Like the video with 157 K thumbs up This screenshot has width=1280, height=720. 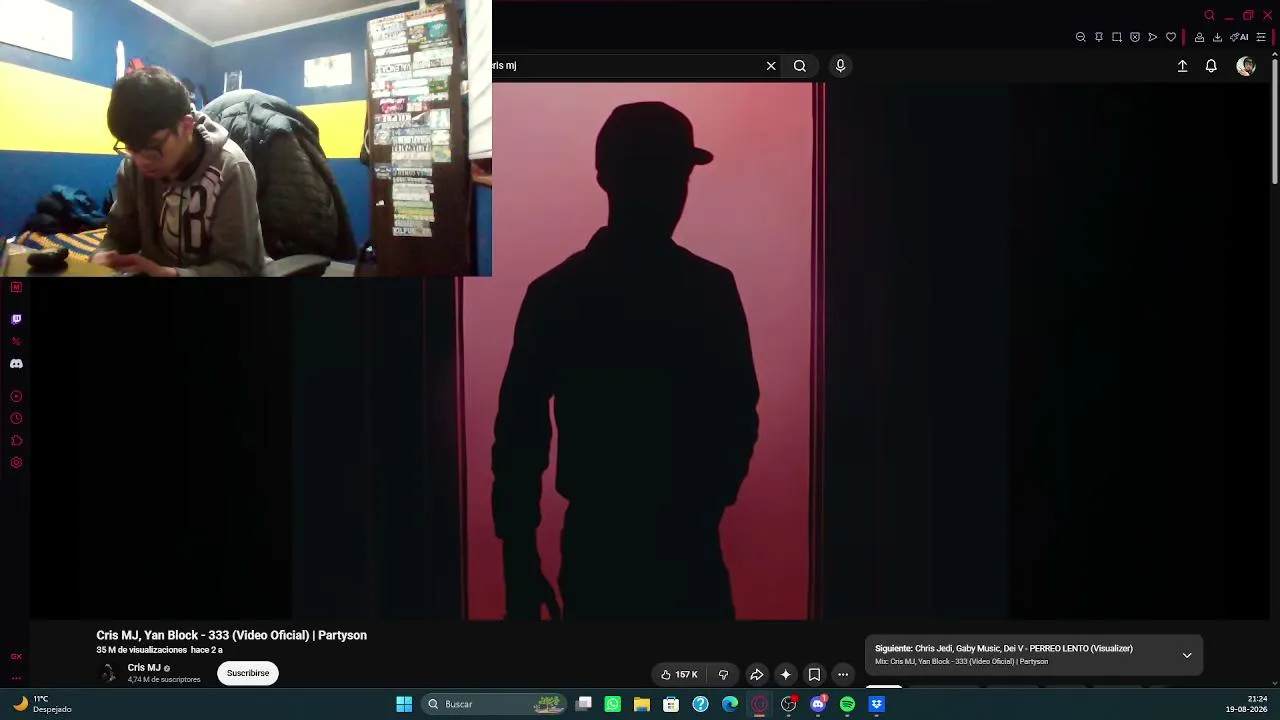(x=679, y=675)
